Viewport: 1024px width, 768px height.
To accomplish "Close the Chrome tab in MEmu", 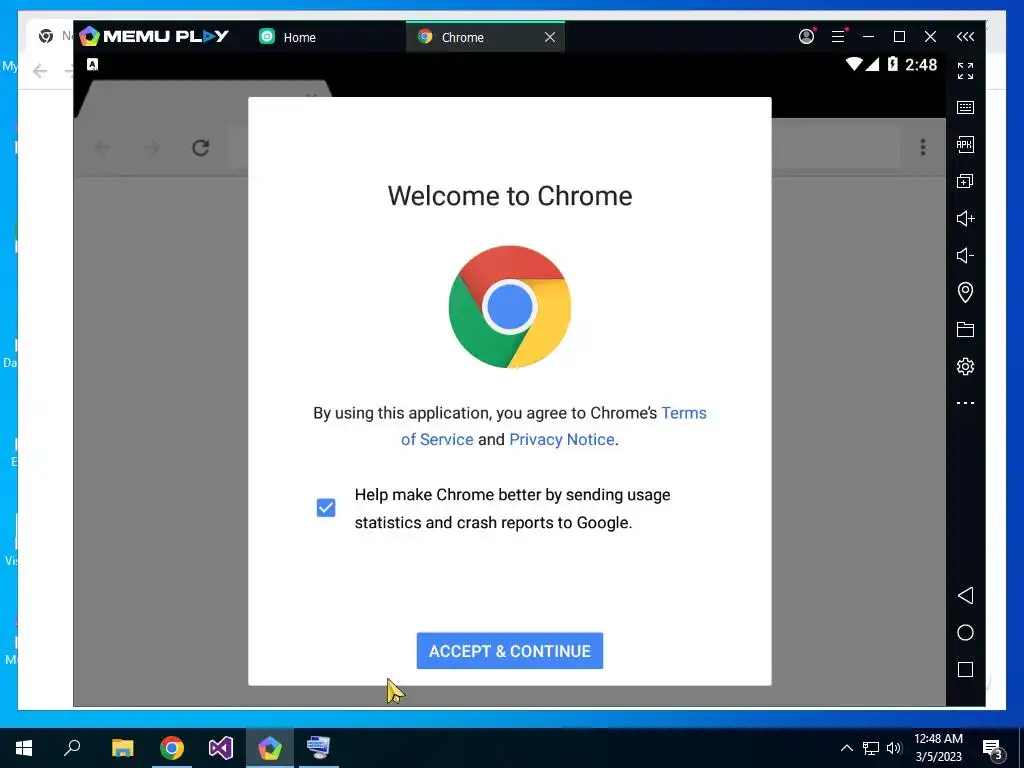I will [x=550, y=37].
